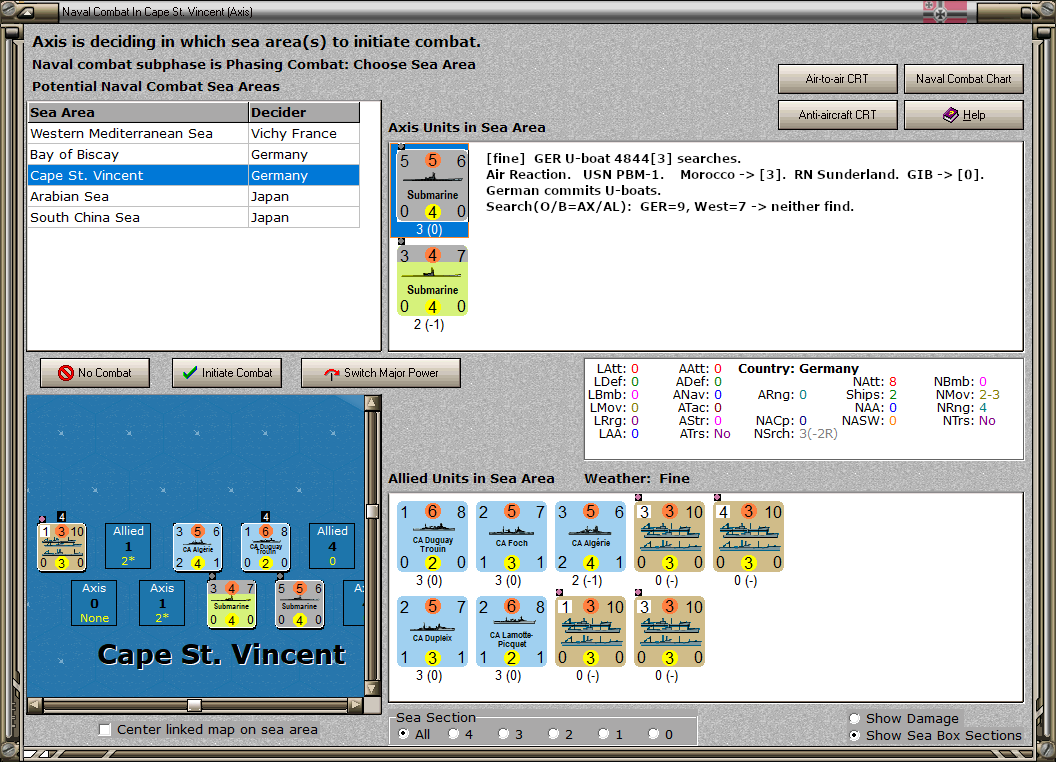
Task: Click the Allied sea box section 1 marker
Action: tap(128, 546)
